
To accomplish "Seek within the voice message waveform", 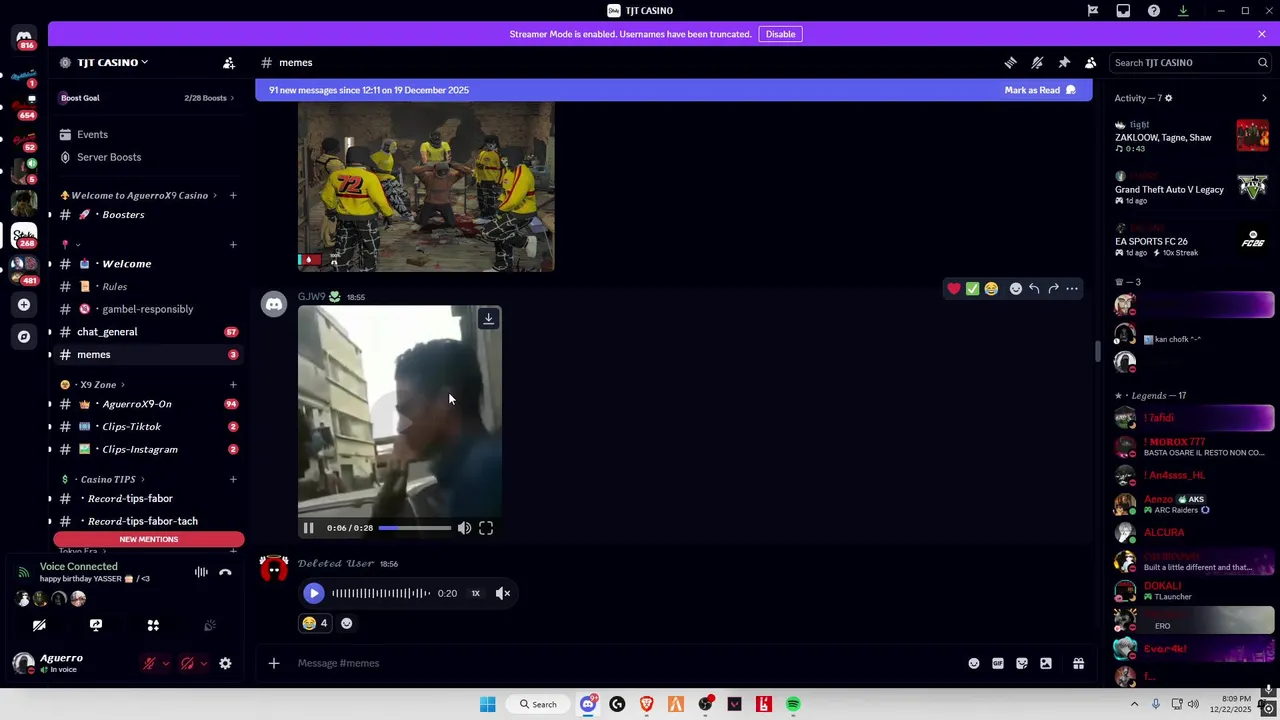I will 381,593.
